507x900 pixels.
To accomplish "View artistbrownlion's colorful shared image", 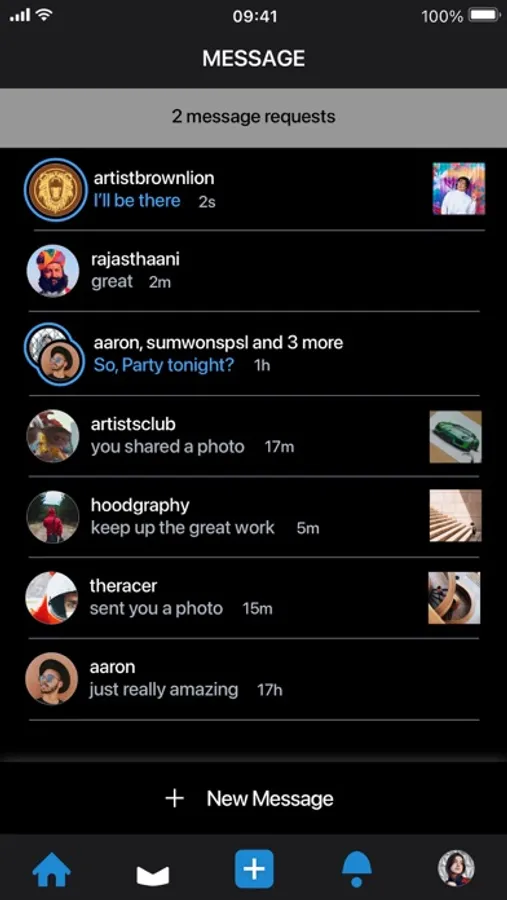I will click(459, 188).
